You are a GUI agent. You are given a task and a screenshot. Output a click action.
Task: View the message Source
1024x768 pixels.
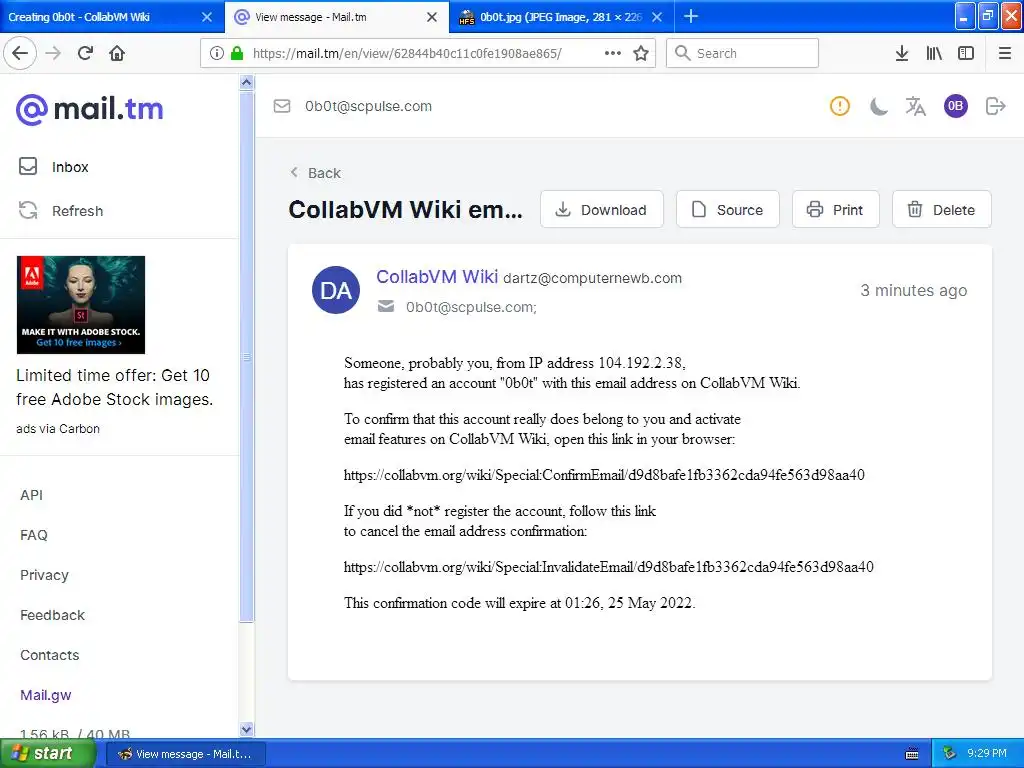click(x=728, y=210)
